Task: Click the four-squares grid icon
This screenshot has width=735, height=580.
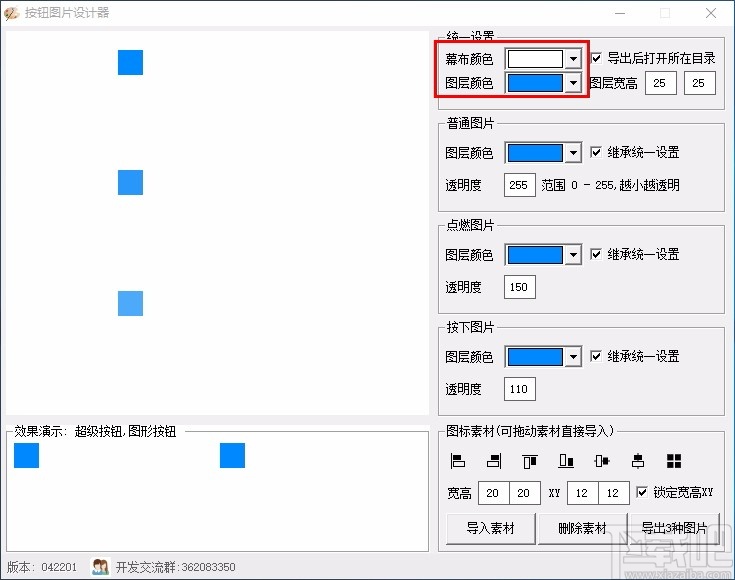Action: click(x=674, y=461)
